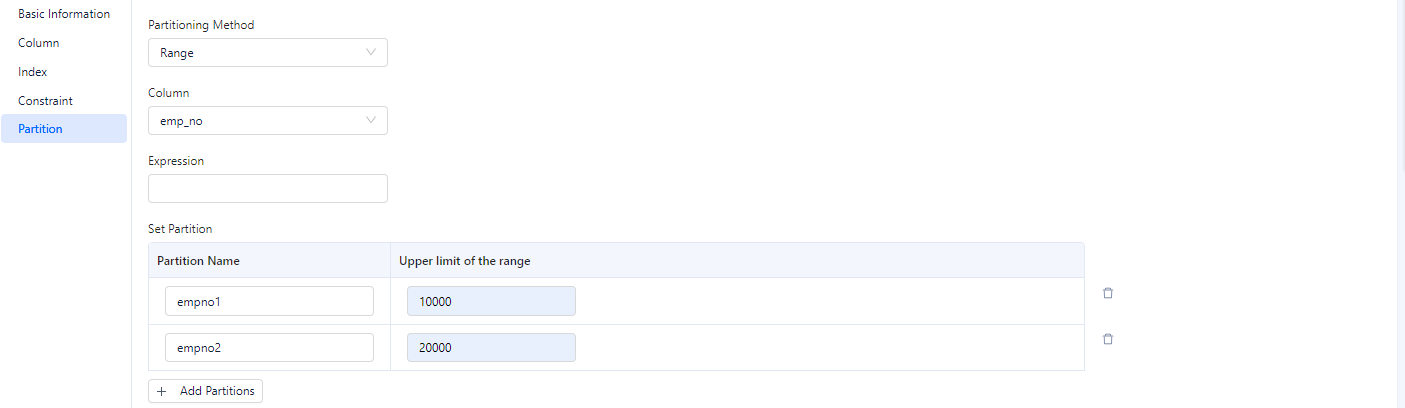Image resolution: width=1405 pixels, height=408 pixels.
Task: Click the empno1 partition name field
Action: tap(269, 301)
